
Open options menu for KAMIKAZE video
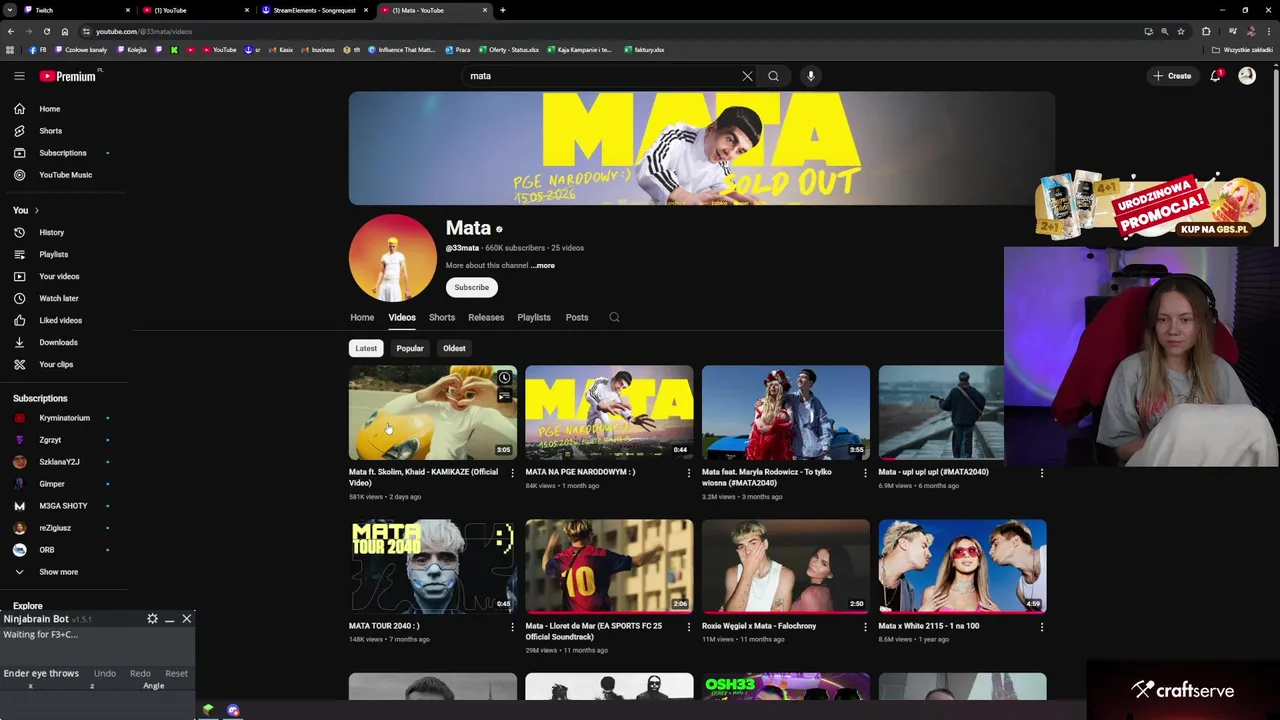[x=512, y=472]
